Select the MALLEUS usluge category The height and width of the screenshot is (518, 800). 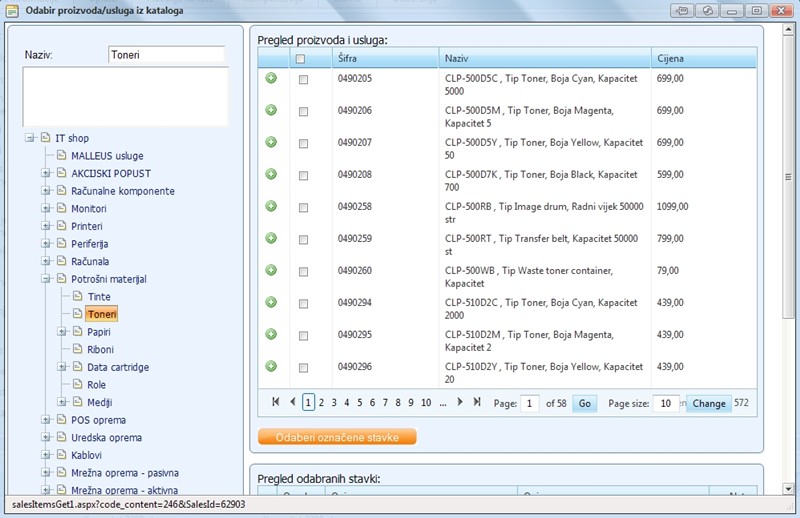pos(107,156)
